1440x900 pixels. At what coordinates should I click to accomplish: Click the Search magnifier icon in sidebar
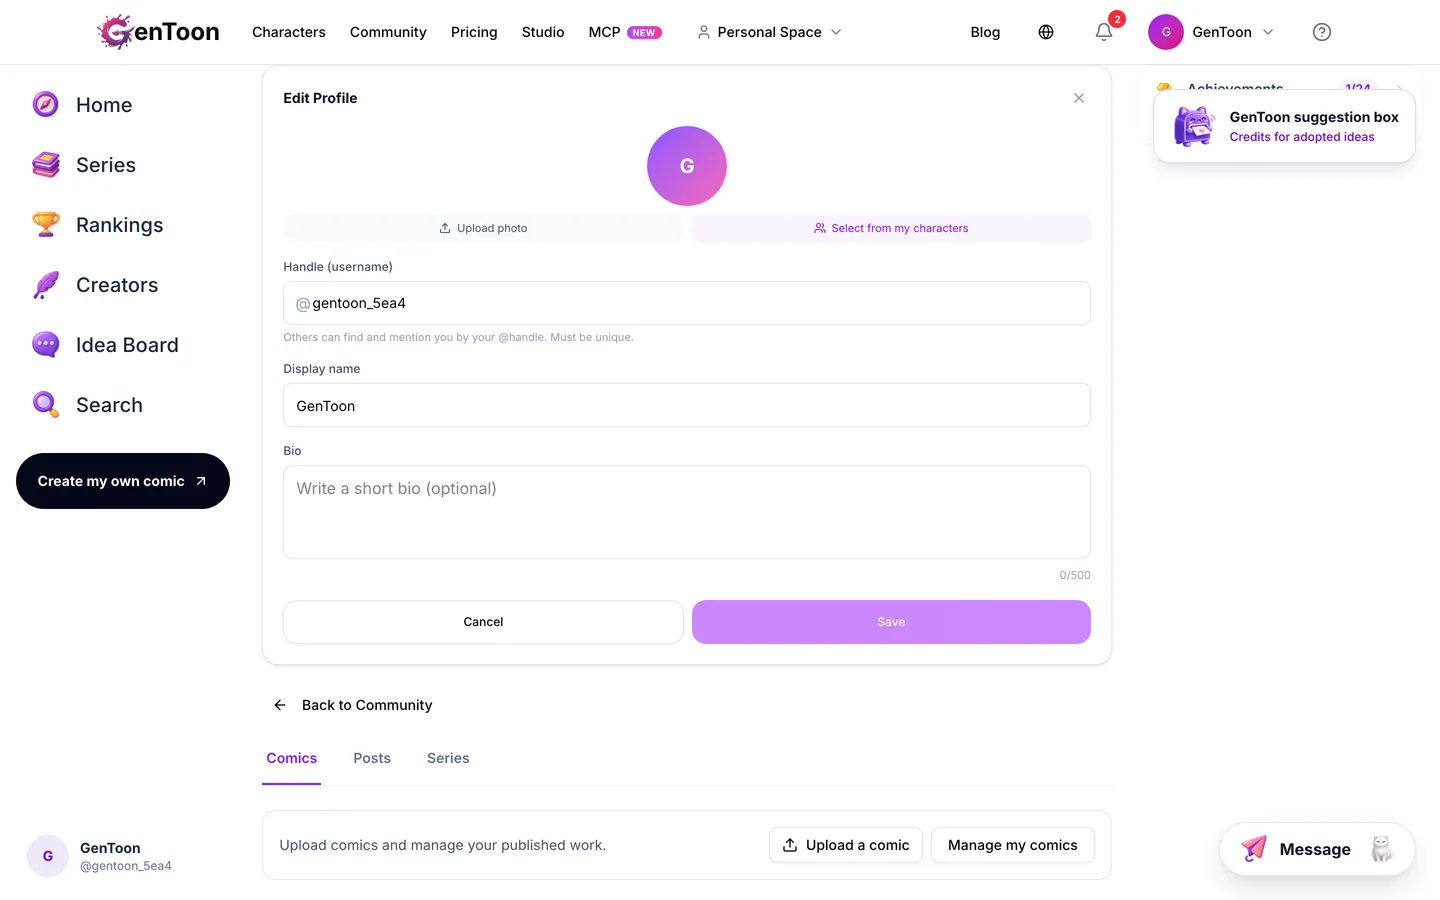click(46, 404)
